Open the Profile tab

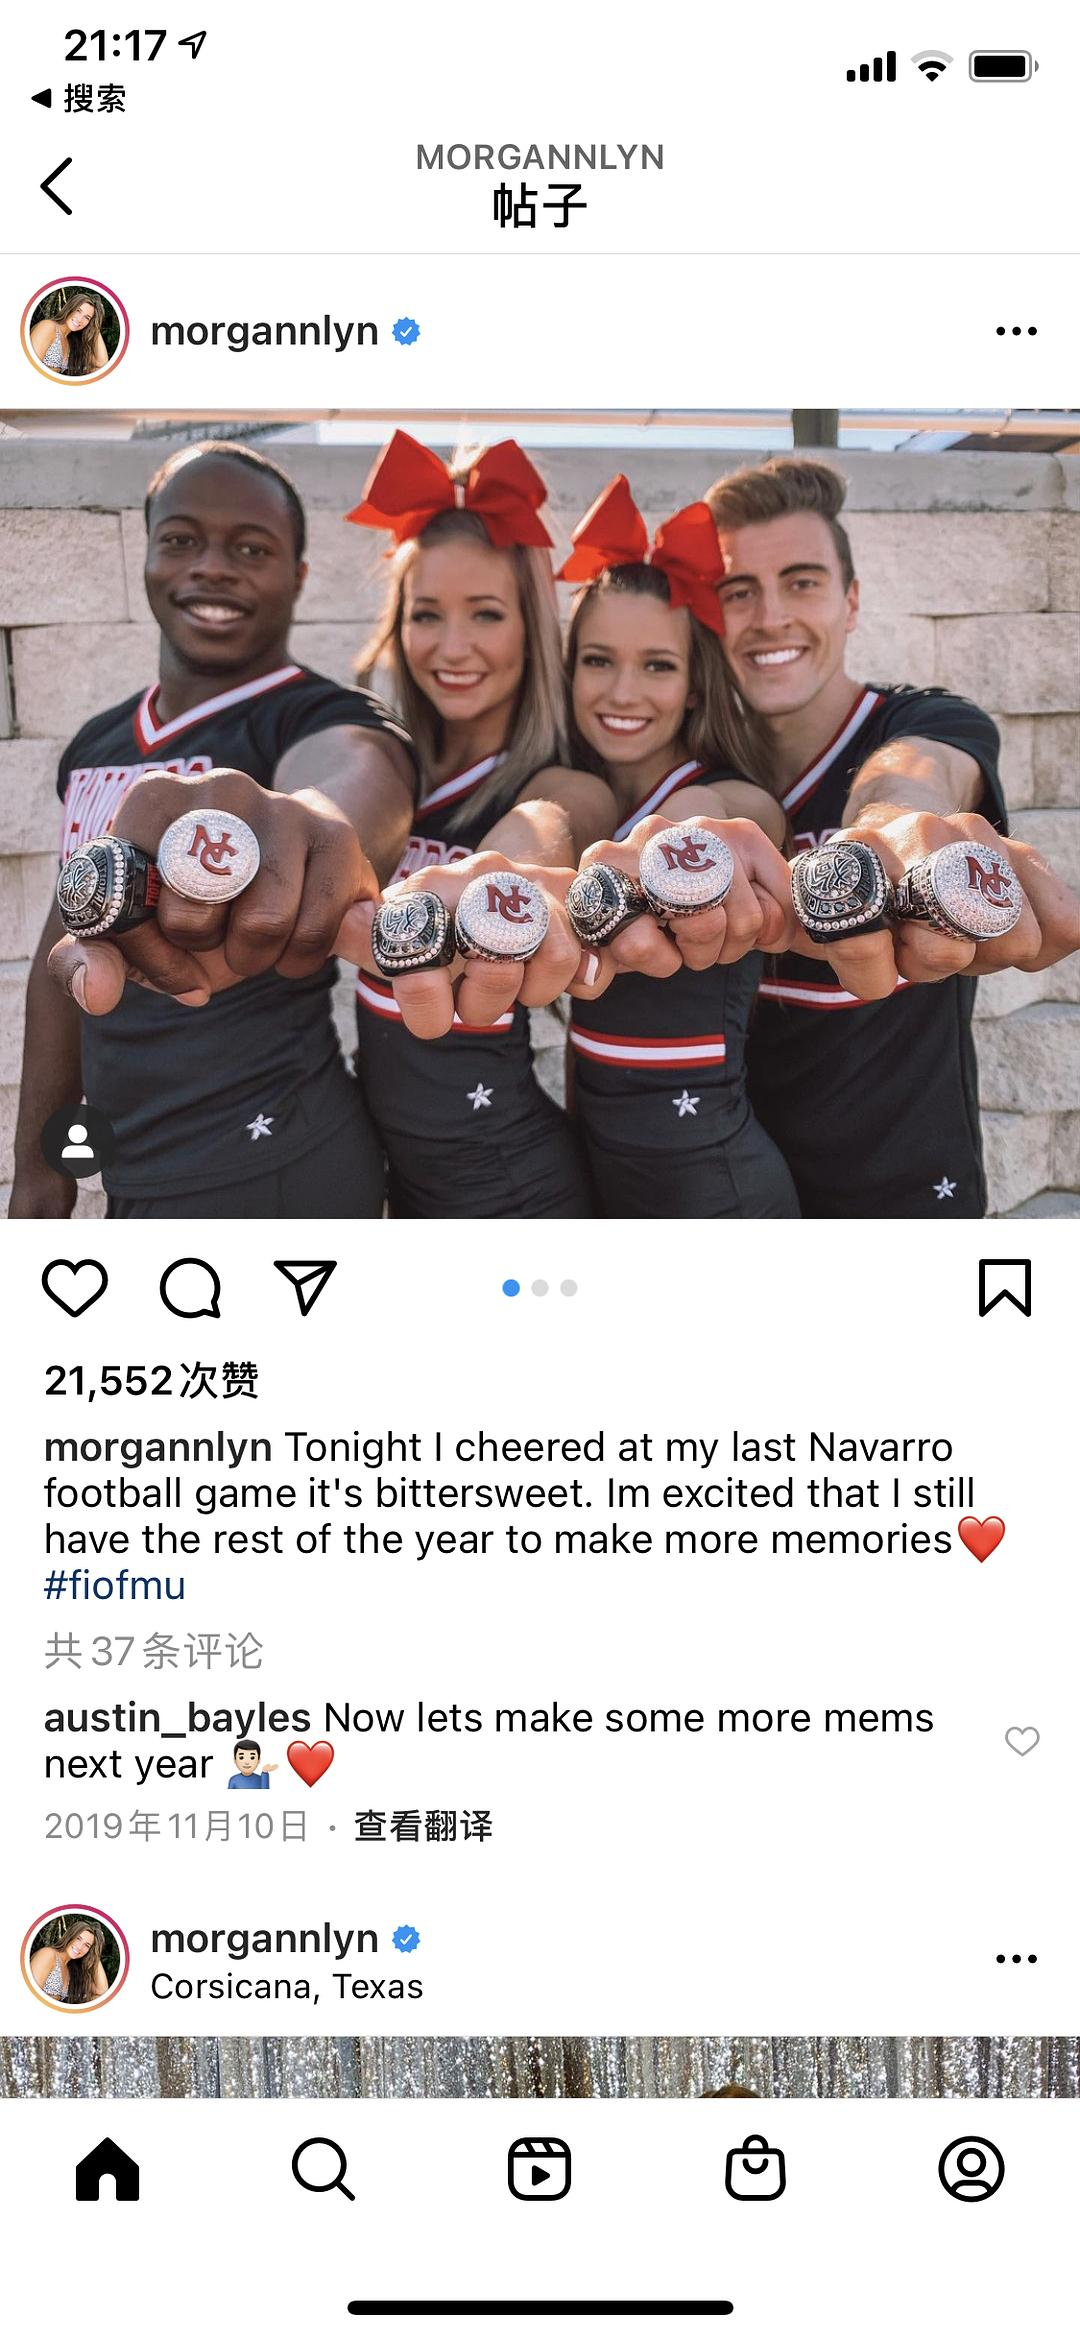(971, 2168)
